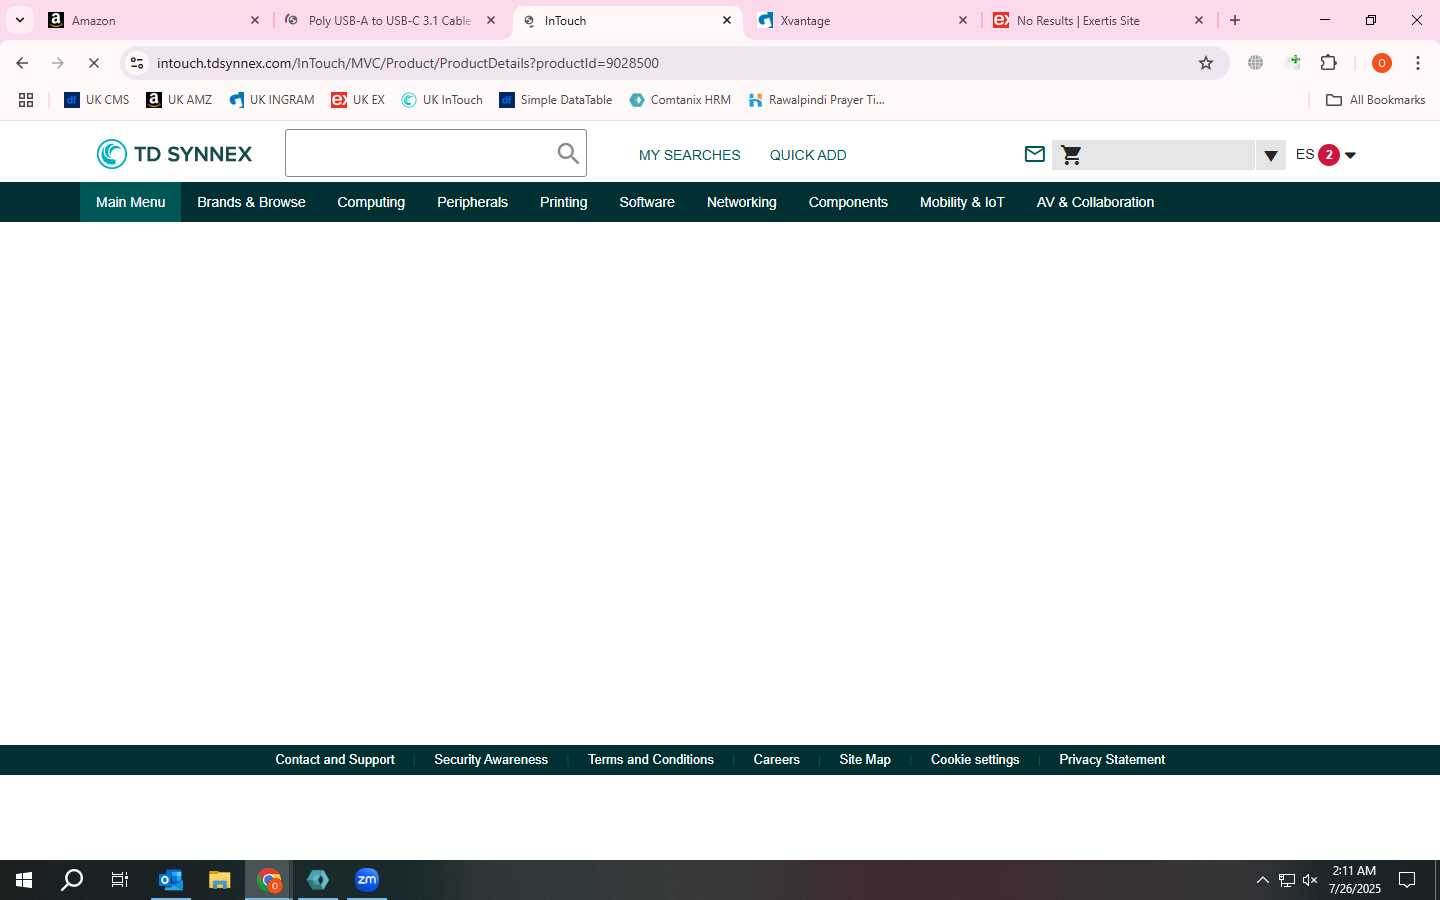Viewport: 1440px width, 900px height.
Task: Open Comtanix HRM bookmark
Action: pyautogui.click(x=680, y=100)
